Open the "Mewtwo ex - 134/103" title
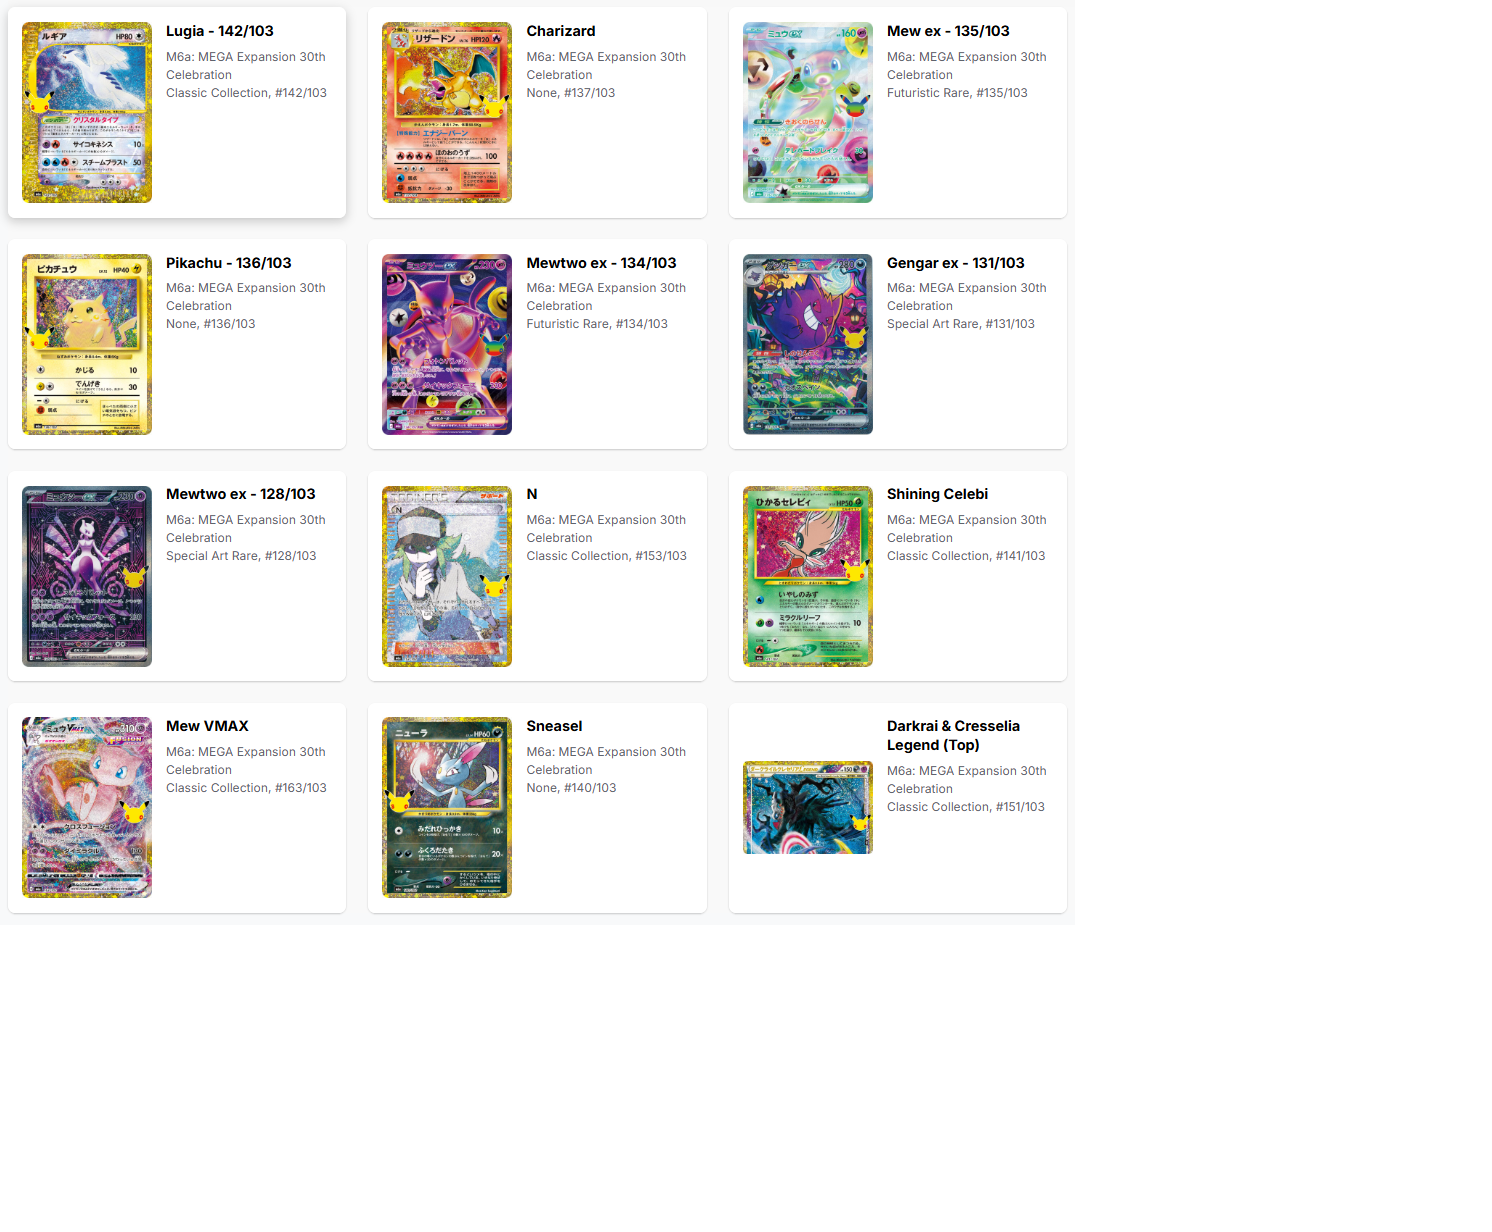 602,263
